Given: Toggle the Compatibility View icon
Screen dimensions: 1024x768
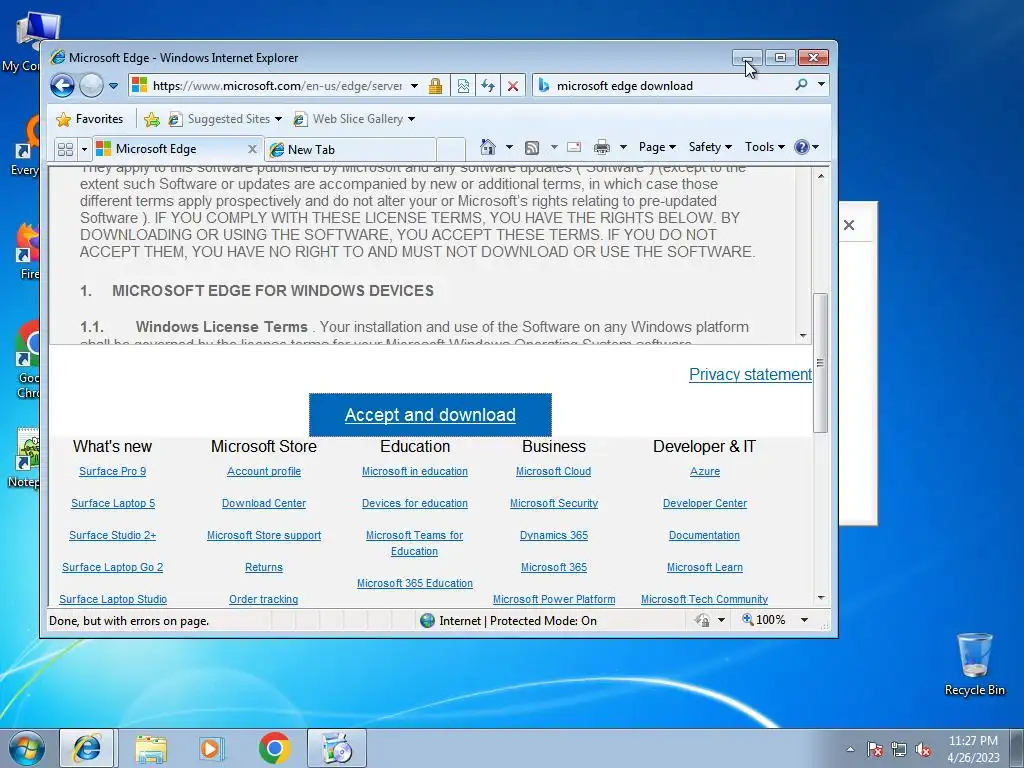Looking at the screenshot, I should coord(463,86).
